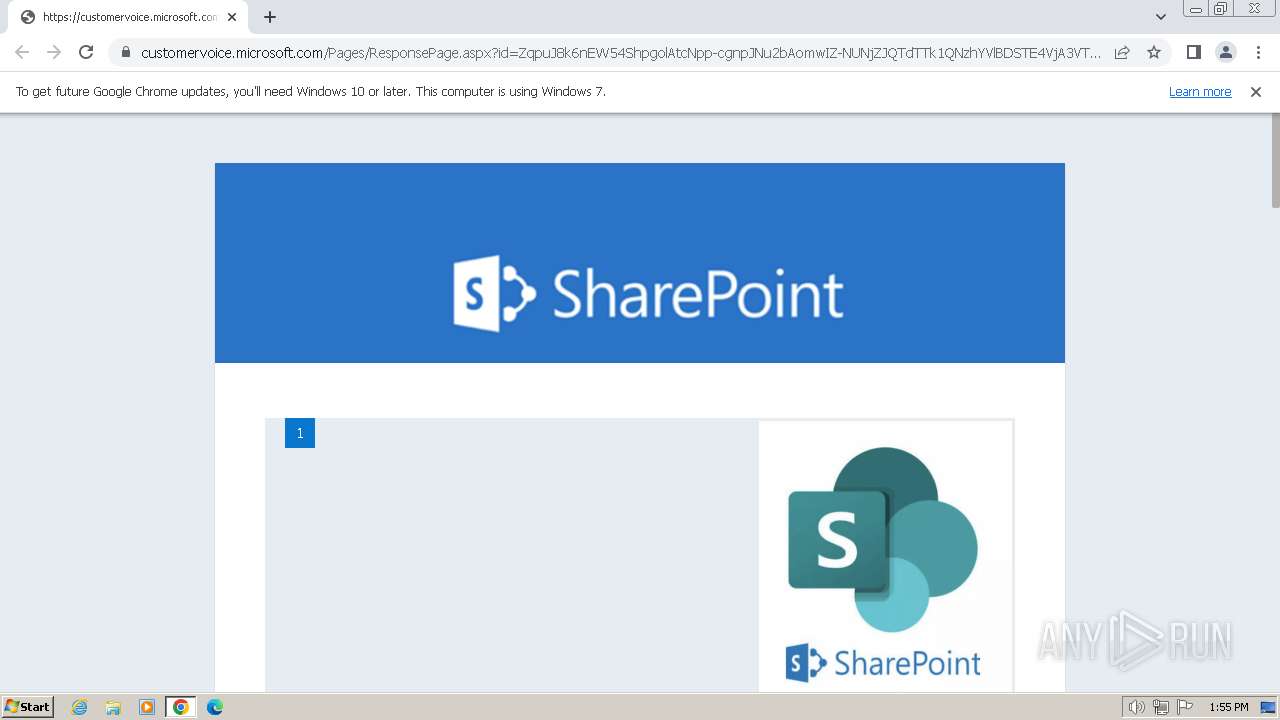This screenshot has height=720, width=1280.
Task: Switch to Chrome in the taskbar
Action: point(181,707)
